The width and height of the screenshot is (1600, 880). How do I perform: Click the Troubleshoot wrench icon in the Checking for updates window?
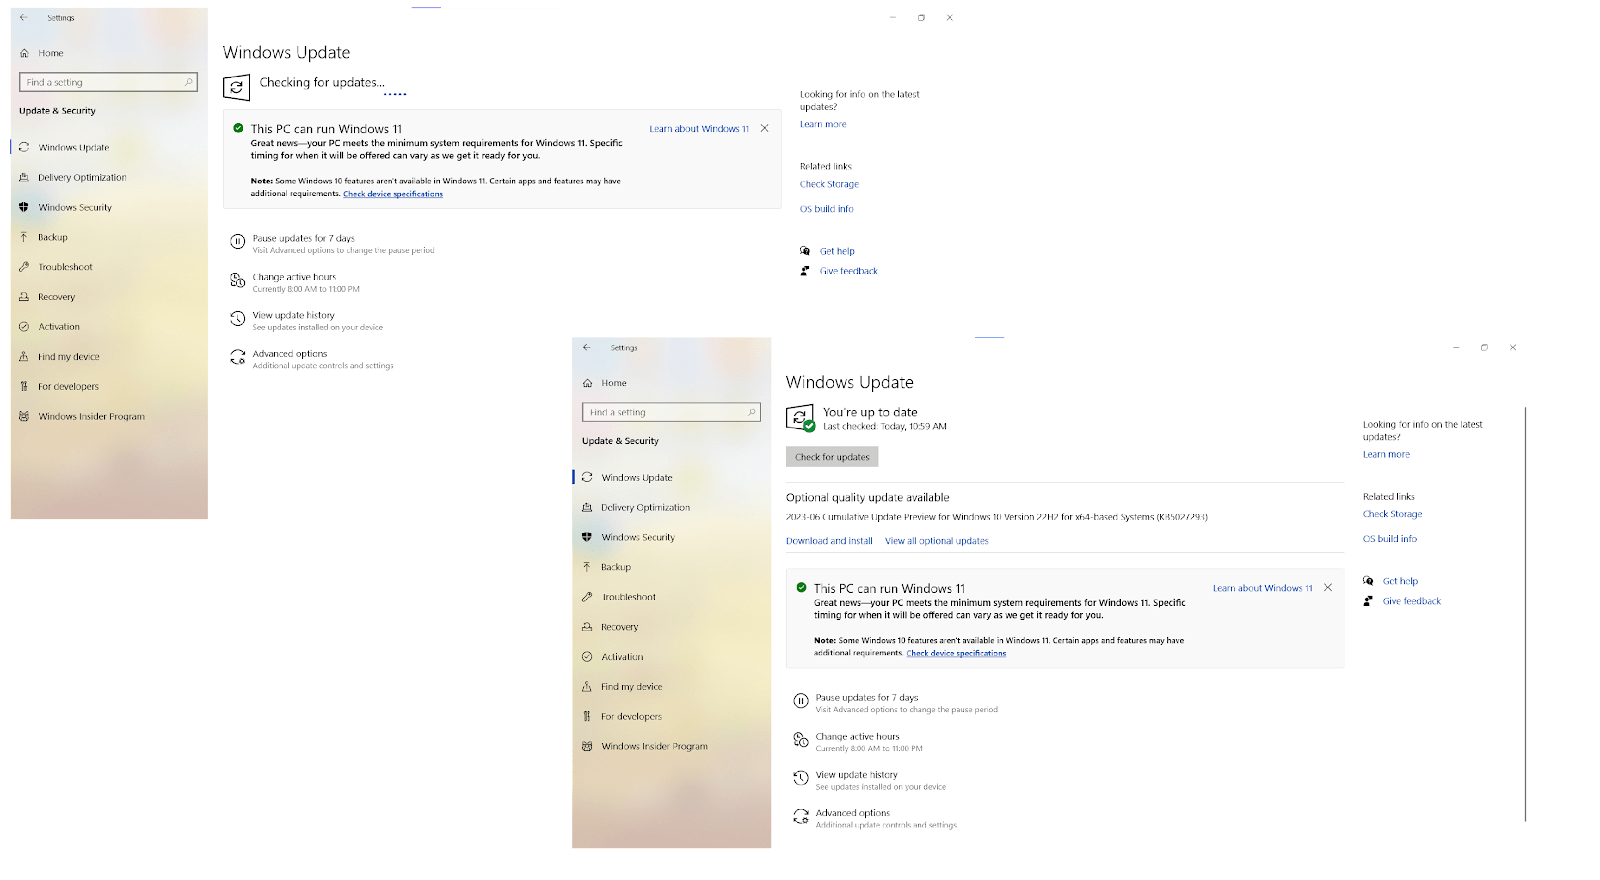tap(24, 267)
